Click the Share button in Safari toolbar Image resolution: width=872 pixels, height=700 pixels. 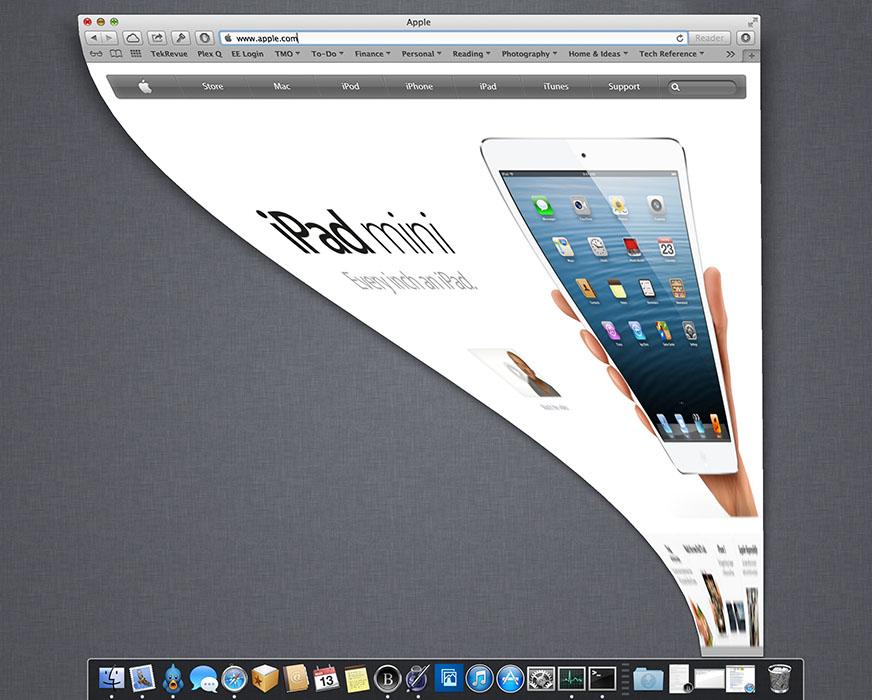point(157,38)
